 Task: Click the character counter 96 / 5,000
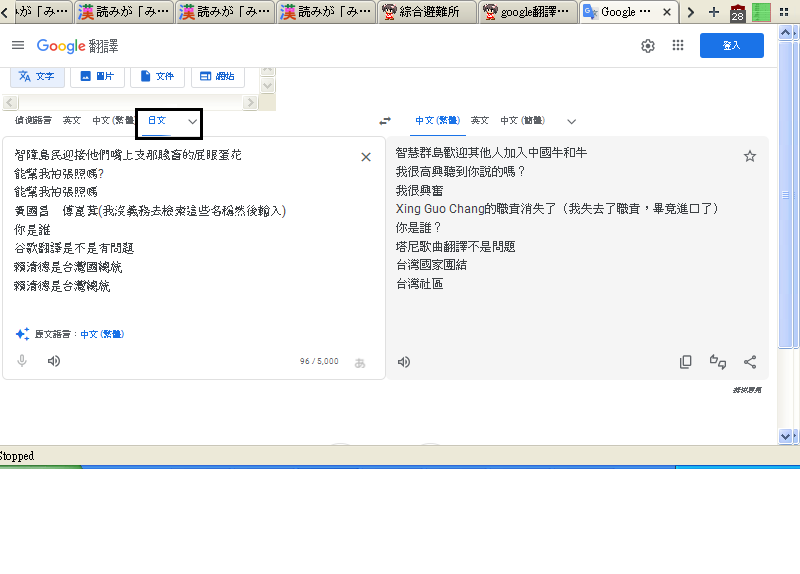pyautogui.click(x=319, y=361)
